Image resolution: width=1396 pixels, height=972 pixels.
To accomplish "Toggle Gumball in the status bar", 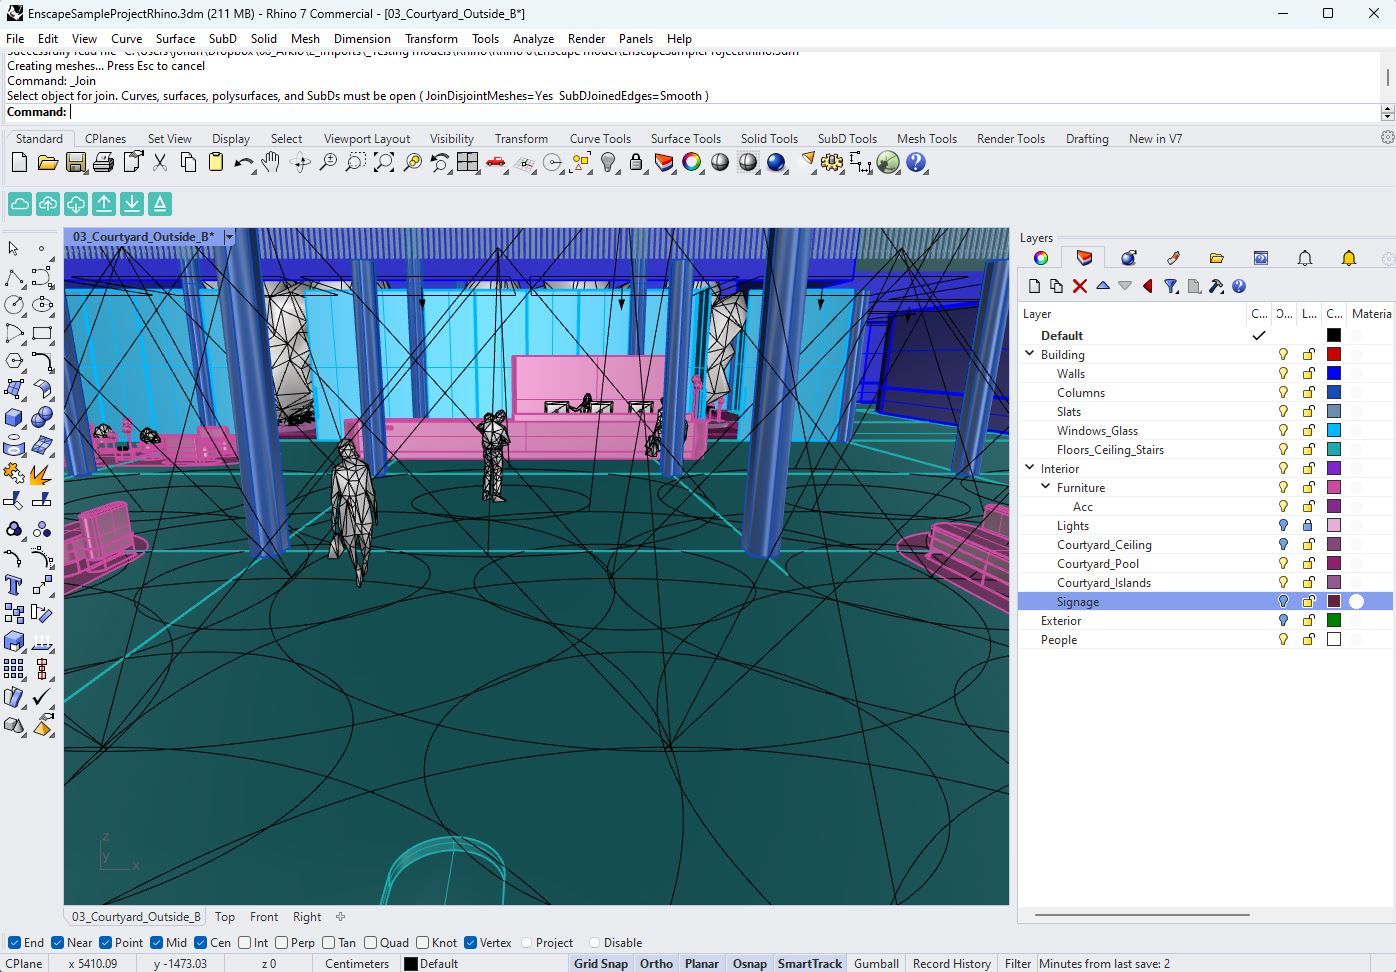I will point(876,963).
